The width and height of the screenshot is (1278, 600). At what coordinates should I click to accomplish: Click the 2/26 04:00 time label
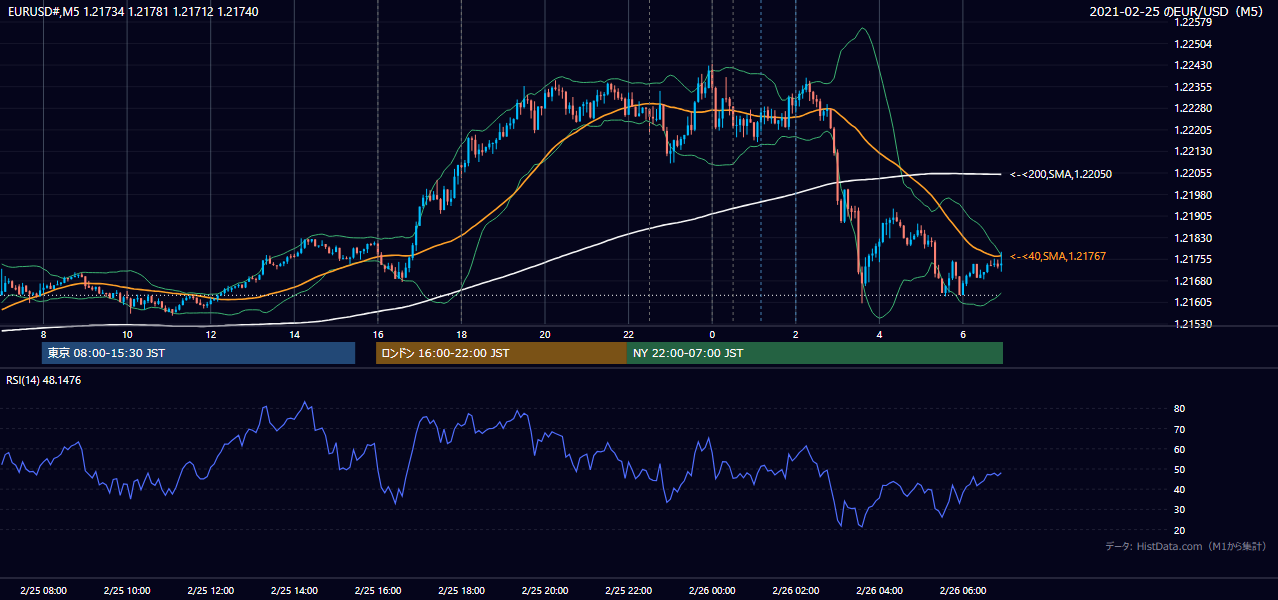tap(879, 590)
